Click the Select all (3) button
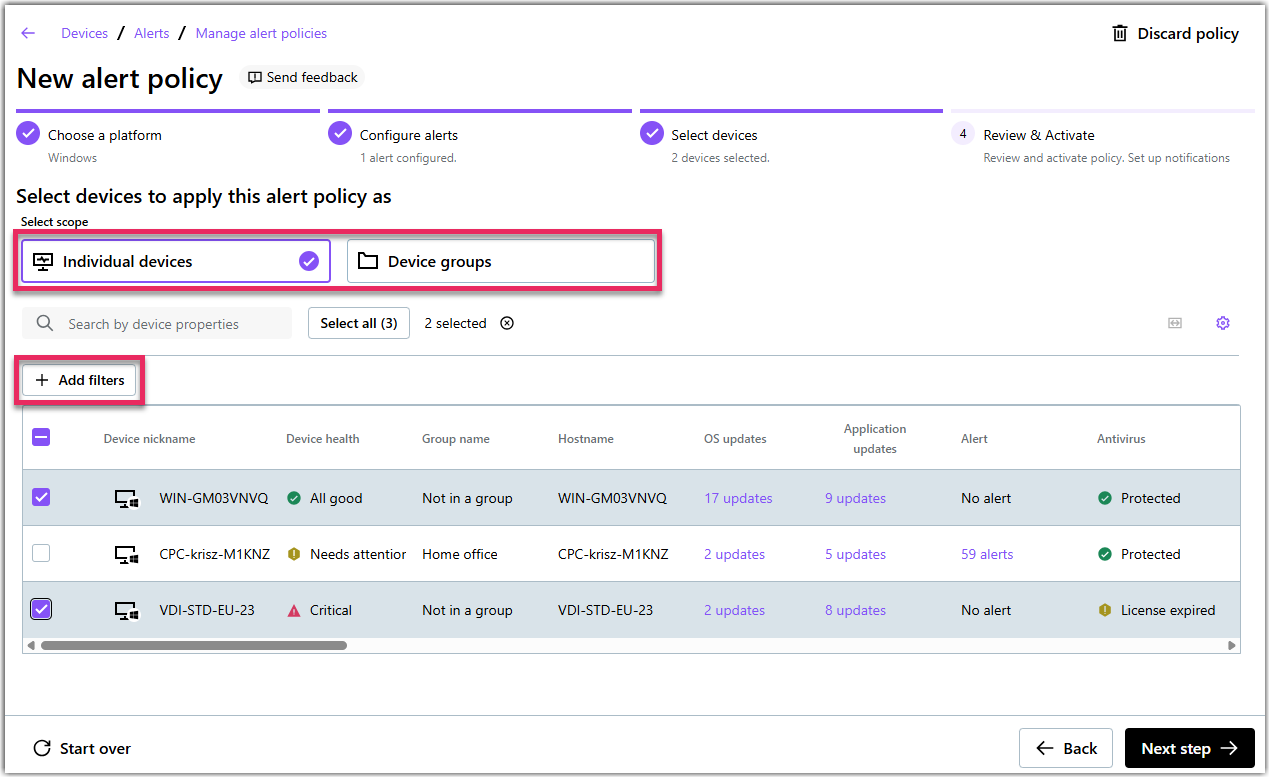 359,323
